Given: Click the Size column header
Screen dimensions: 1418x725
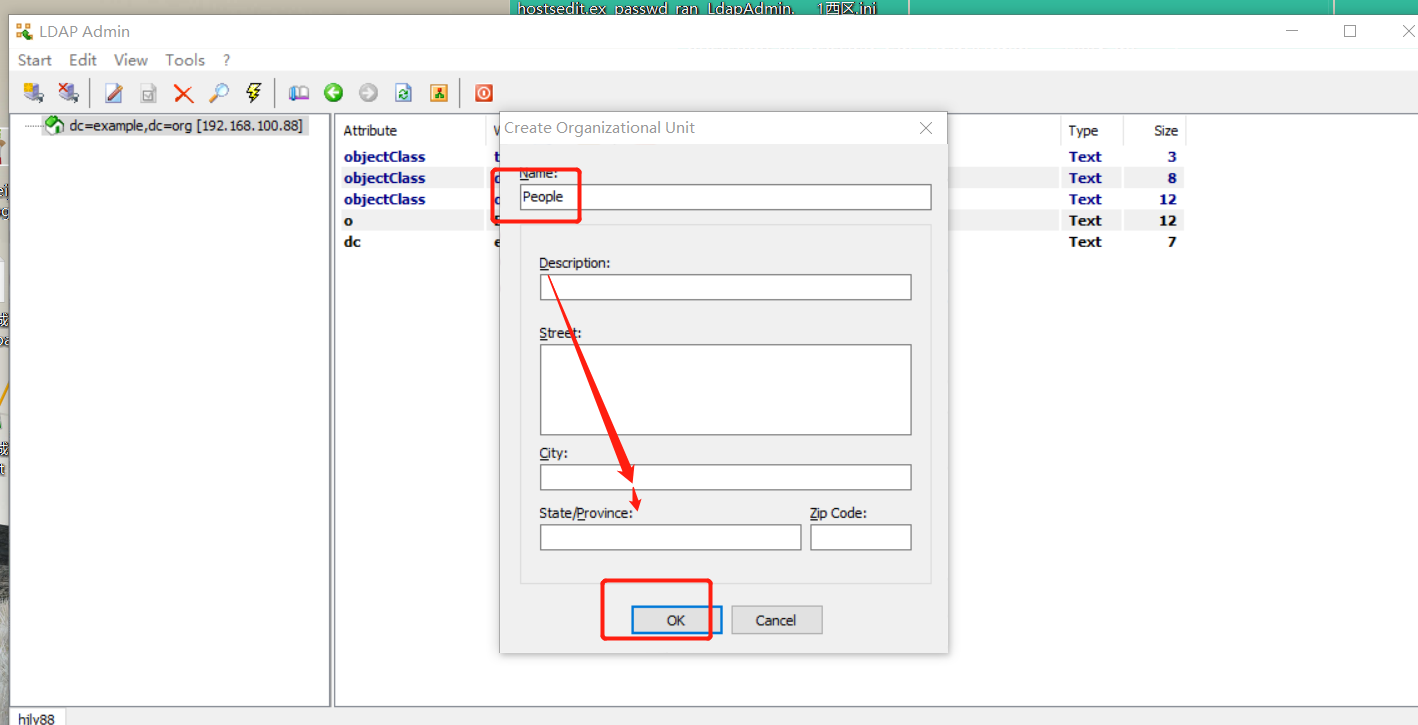Looking at the screenshot, I should click(x=1165, y=131).
